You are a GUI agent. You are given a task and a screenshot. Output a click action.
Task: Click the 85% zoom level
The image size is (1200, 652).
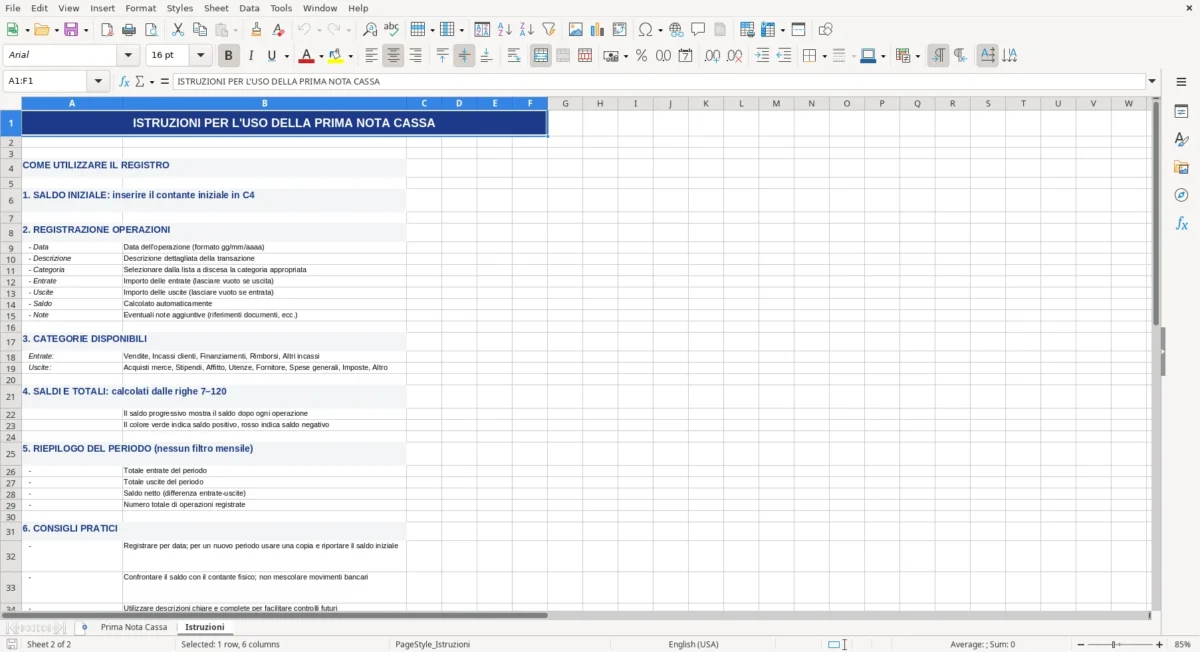(x=1182, y=644)
